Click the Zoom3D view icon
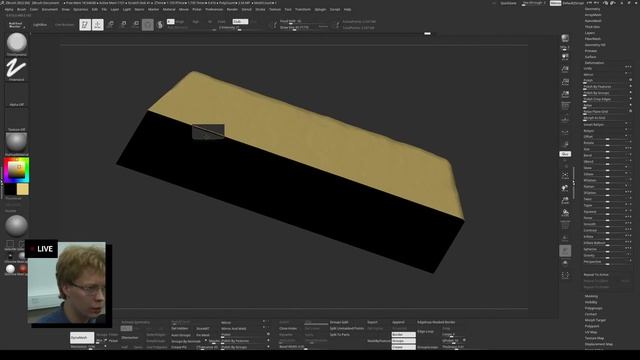 (x=565, y=200)
